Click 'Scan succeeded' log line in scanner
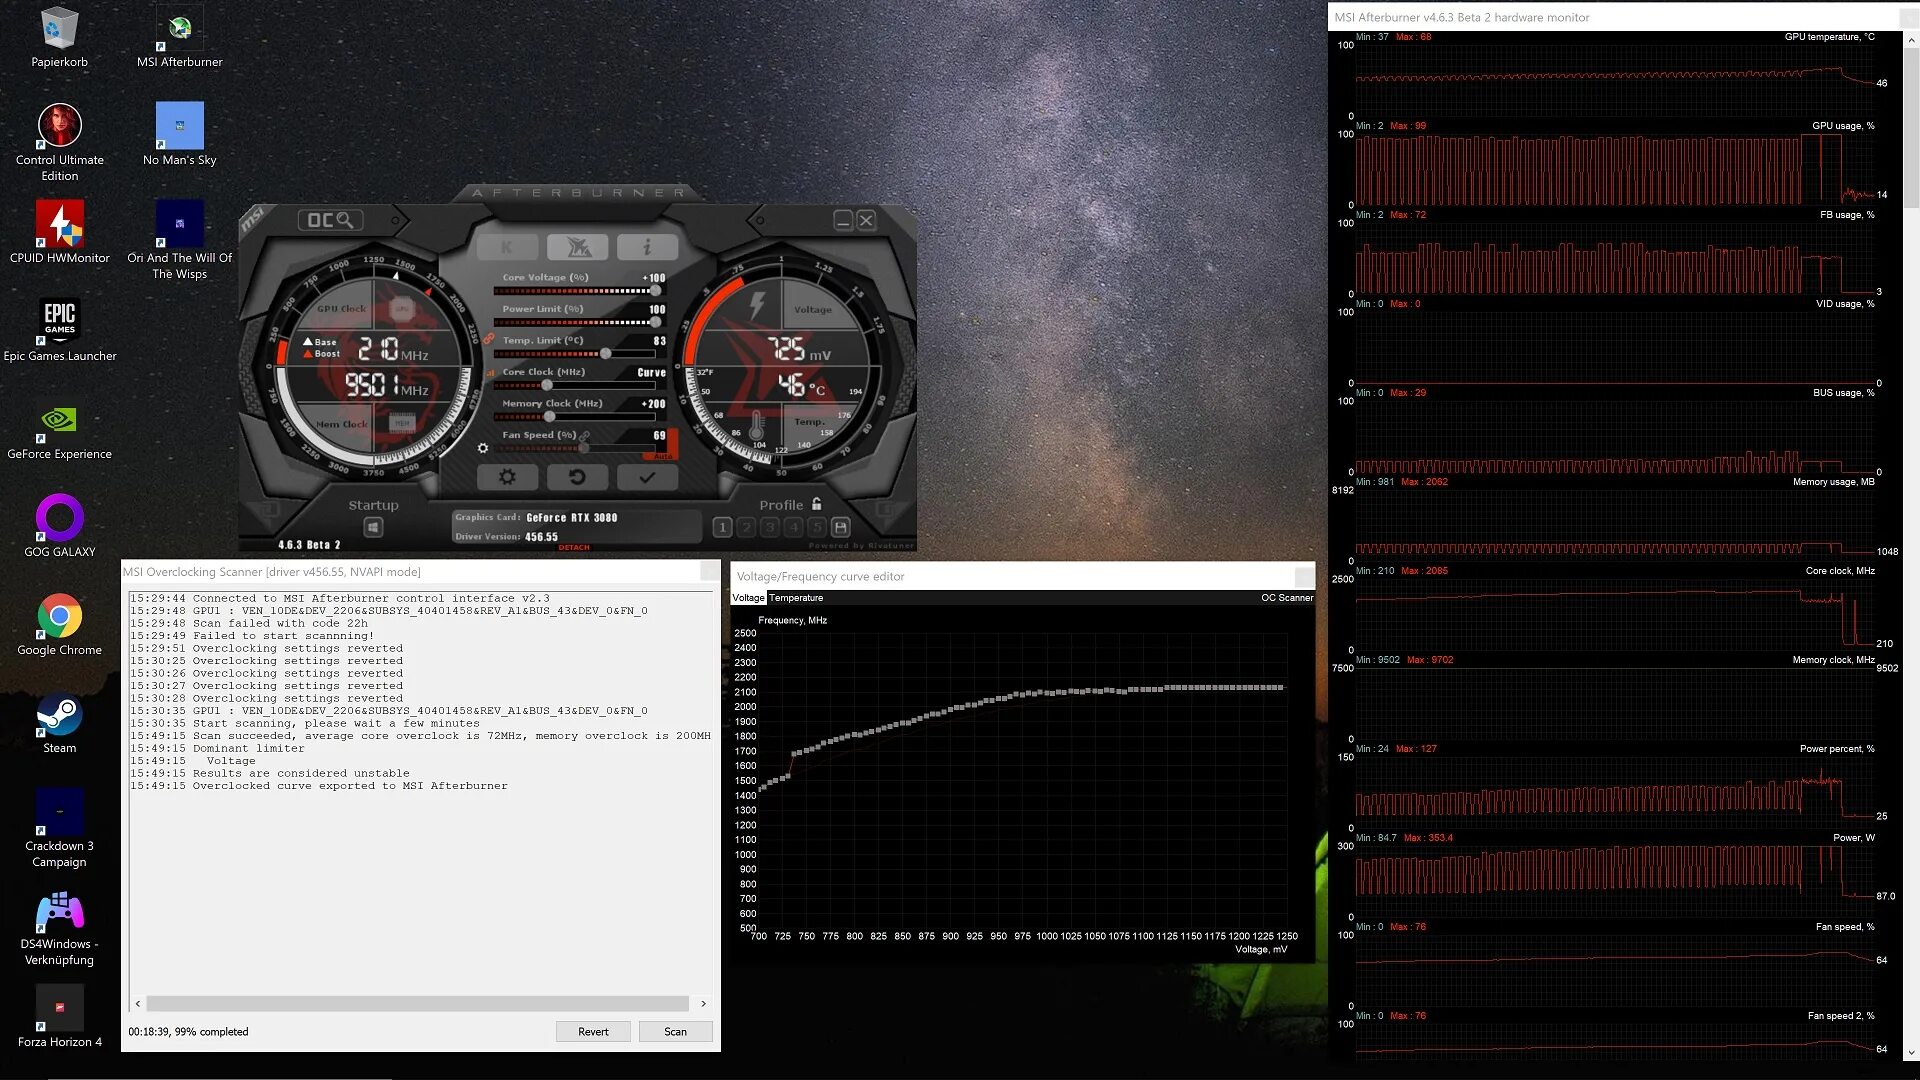This screenshot has height=1080, width=1920. (420, 736)
